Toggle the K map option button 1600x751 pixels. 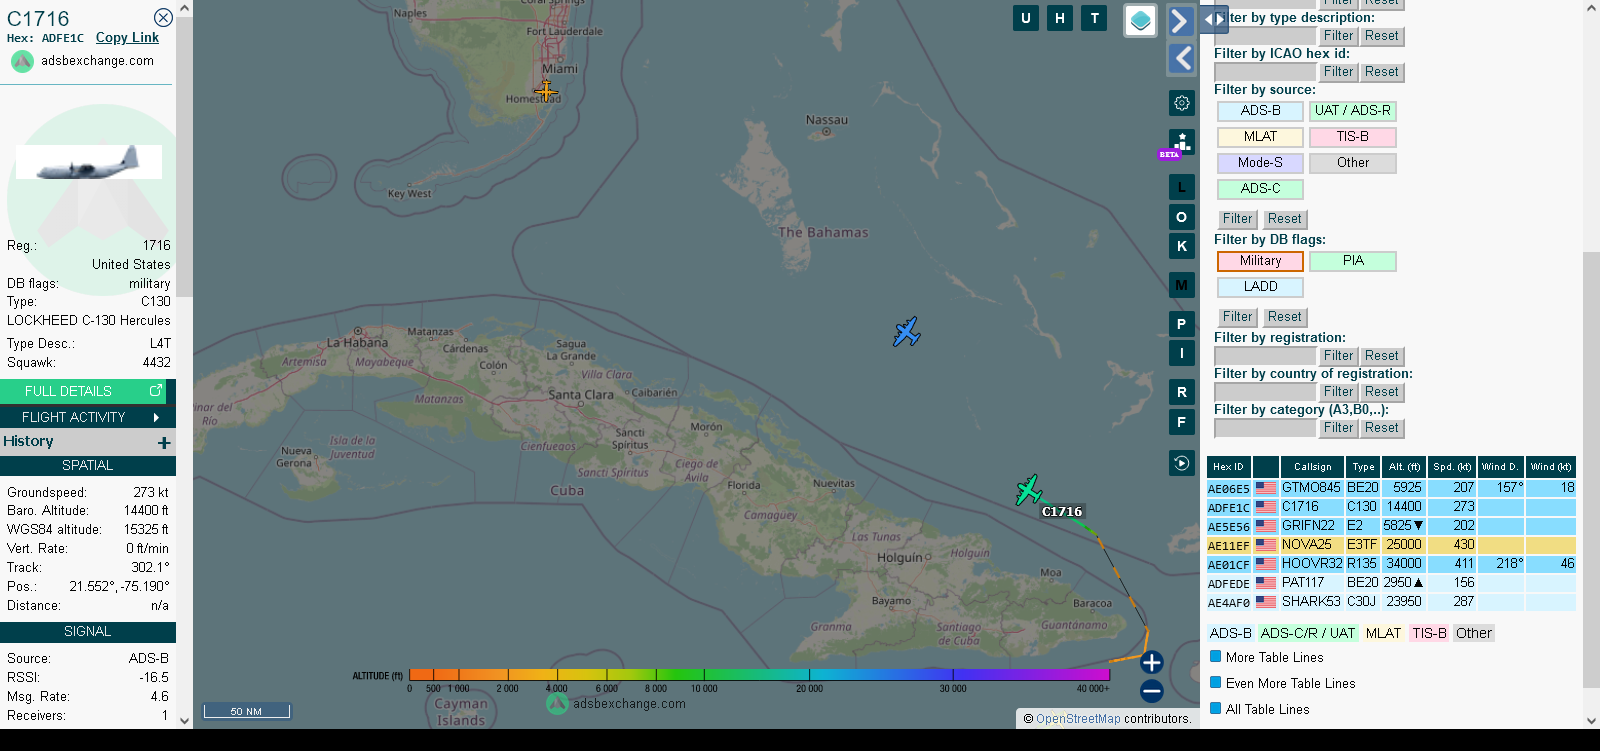click(x=1182, y=246)
